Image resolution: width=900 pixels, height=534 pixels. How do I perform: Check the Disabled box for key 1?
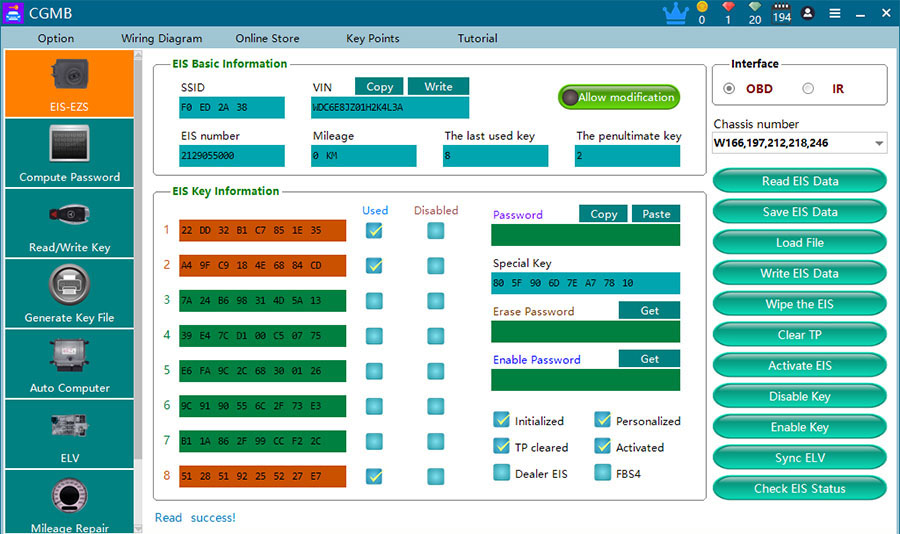435,231
